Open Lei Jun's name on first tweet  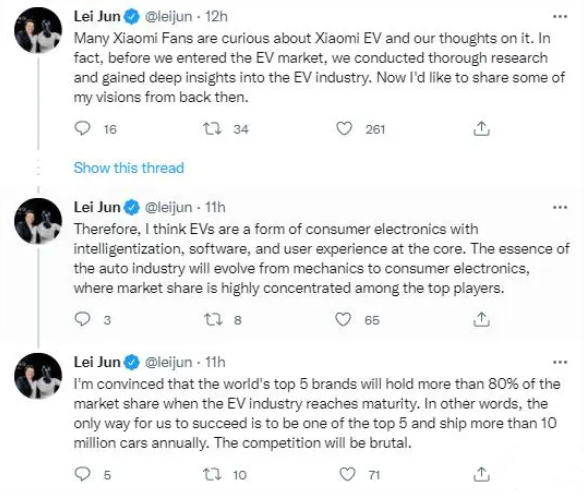tap(97, 16)
